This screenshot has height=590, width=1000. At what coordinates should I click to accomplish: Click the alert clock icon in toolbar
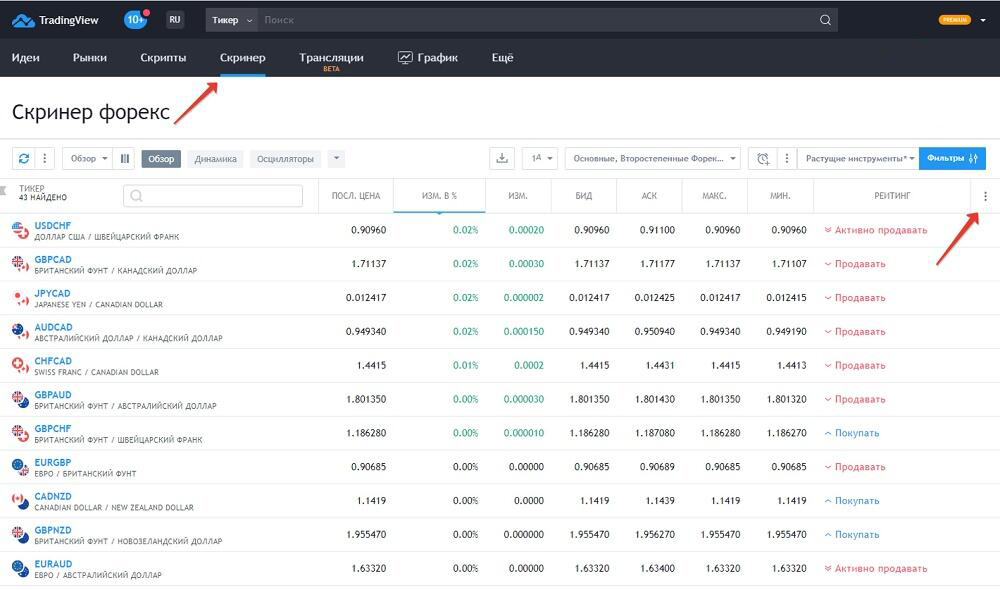(763, 159)
